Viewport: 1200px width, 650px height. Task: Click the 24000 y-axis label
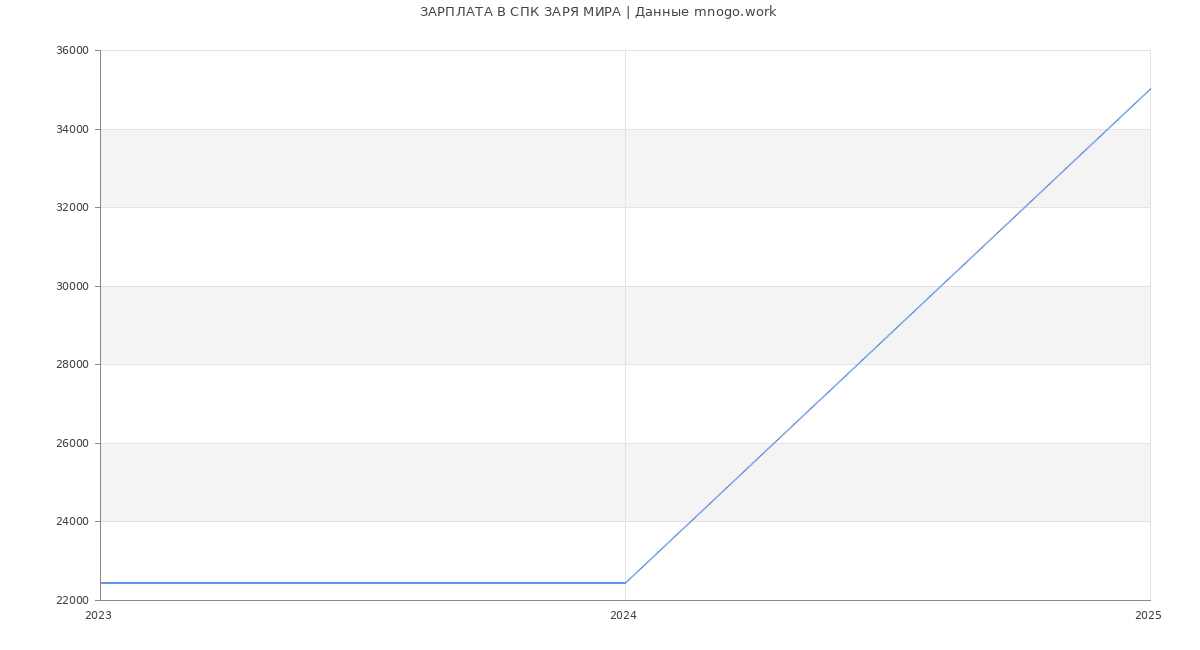tap(73, 522)
